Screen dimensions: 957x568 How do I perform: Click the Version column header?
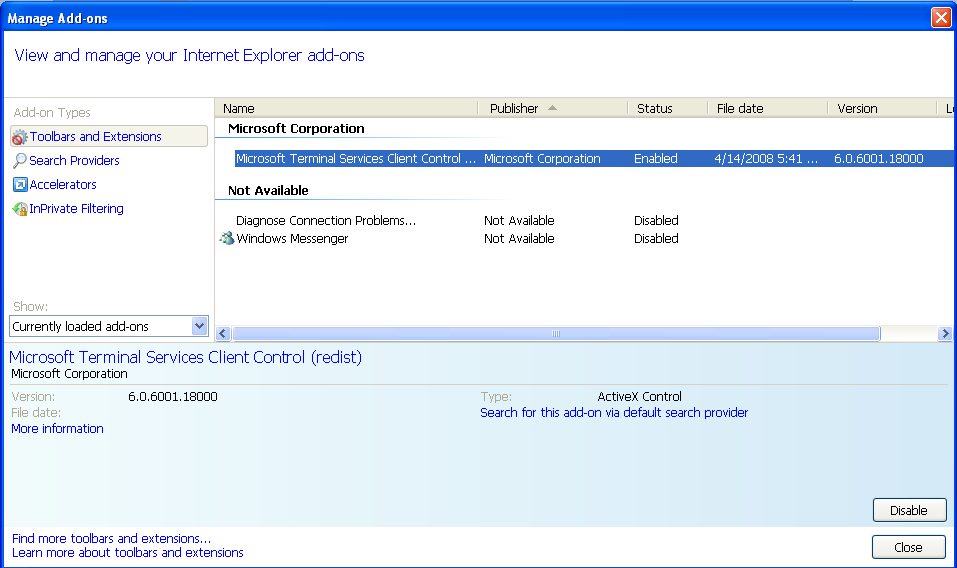click(857, 108)
